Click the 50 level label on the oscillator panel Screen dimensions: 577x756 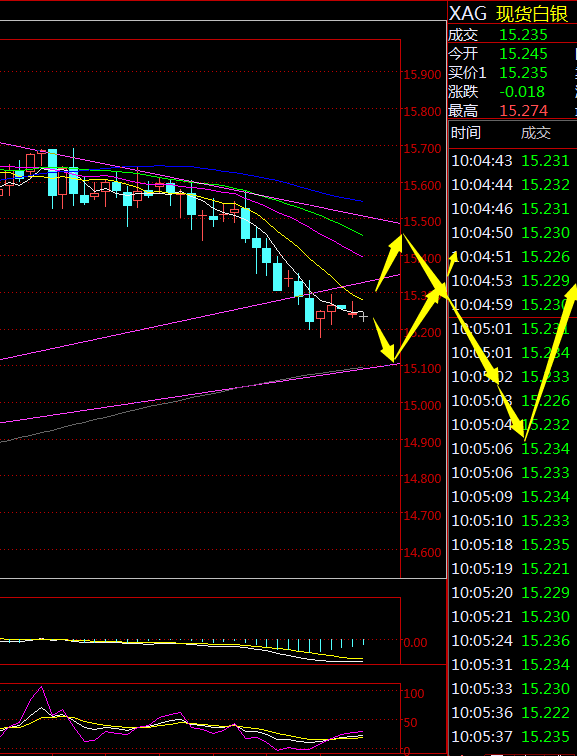pos(410,723)
